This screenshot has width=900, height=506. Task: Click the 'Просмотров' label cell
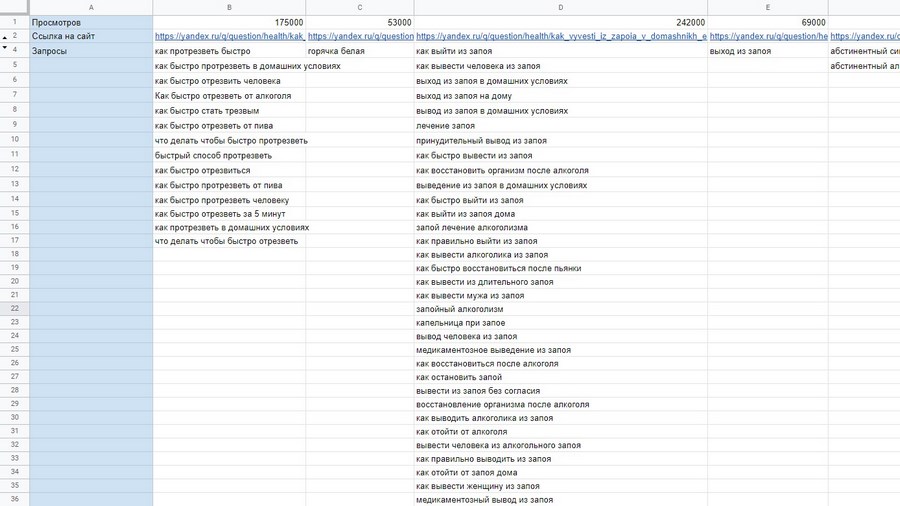point(91,22)
